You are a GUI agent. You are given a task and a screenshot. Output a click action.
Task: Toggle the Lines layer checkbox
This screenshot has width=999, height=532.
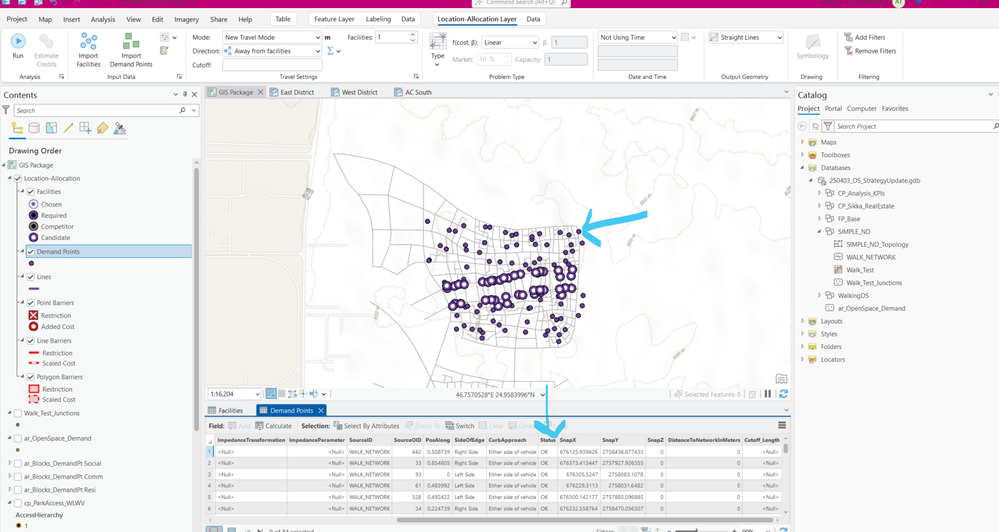point(31,277)
